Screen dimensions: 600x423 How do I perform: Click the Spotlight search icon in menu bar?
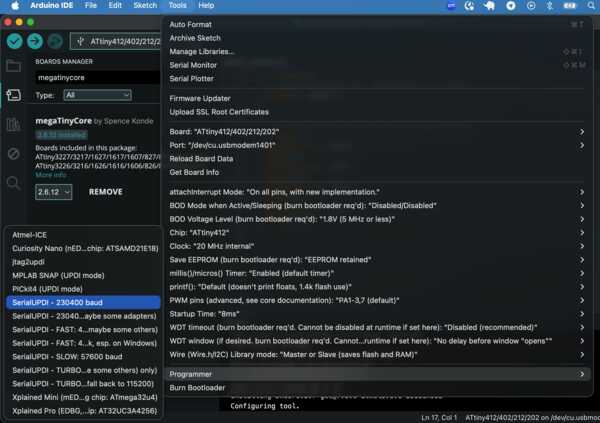pos(591,5)
